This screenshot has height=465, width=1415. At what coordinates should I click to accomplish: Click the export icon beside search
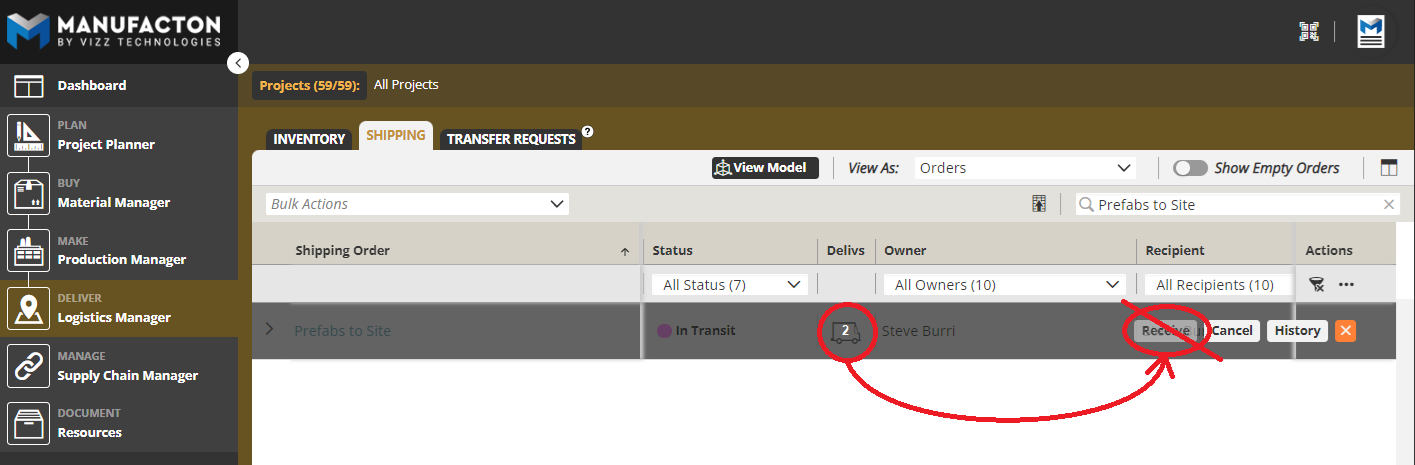point(1040,204)
